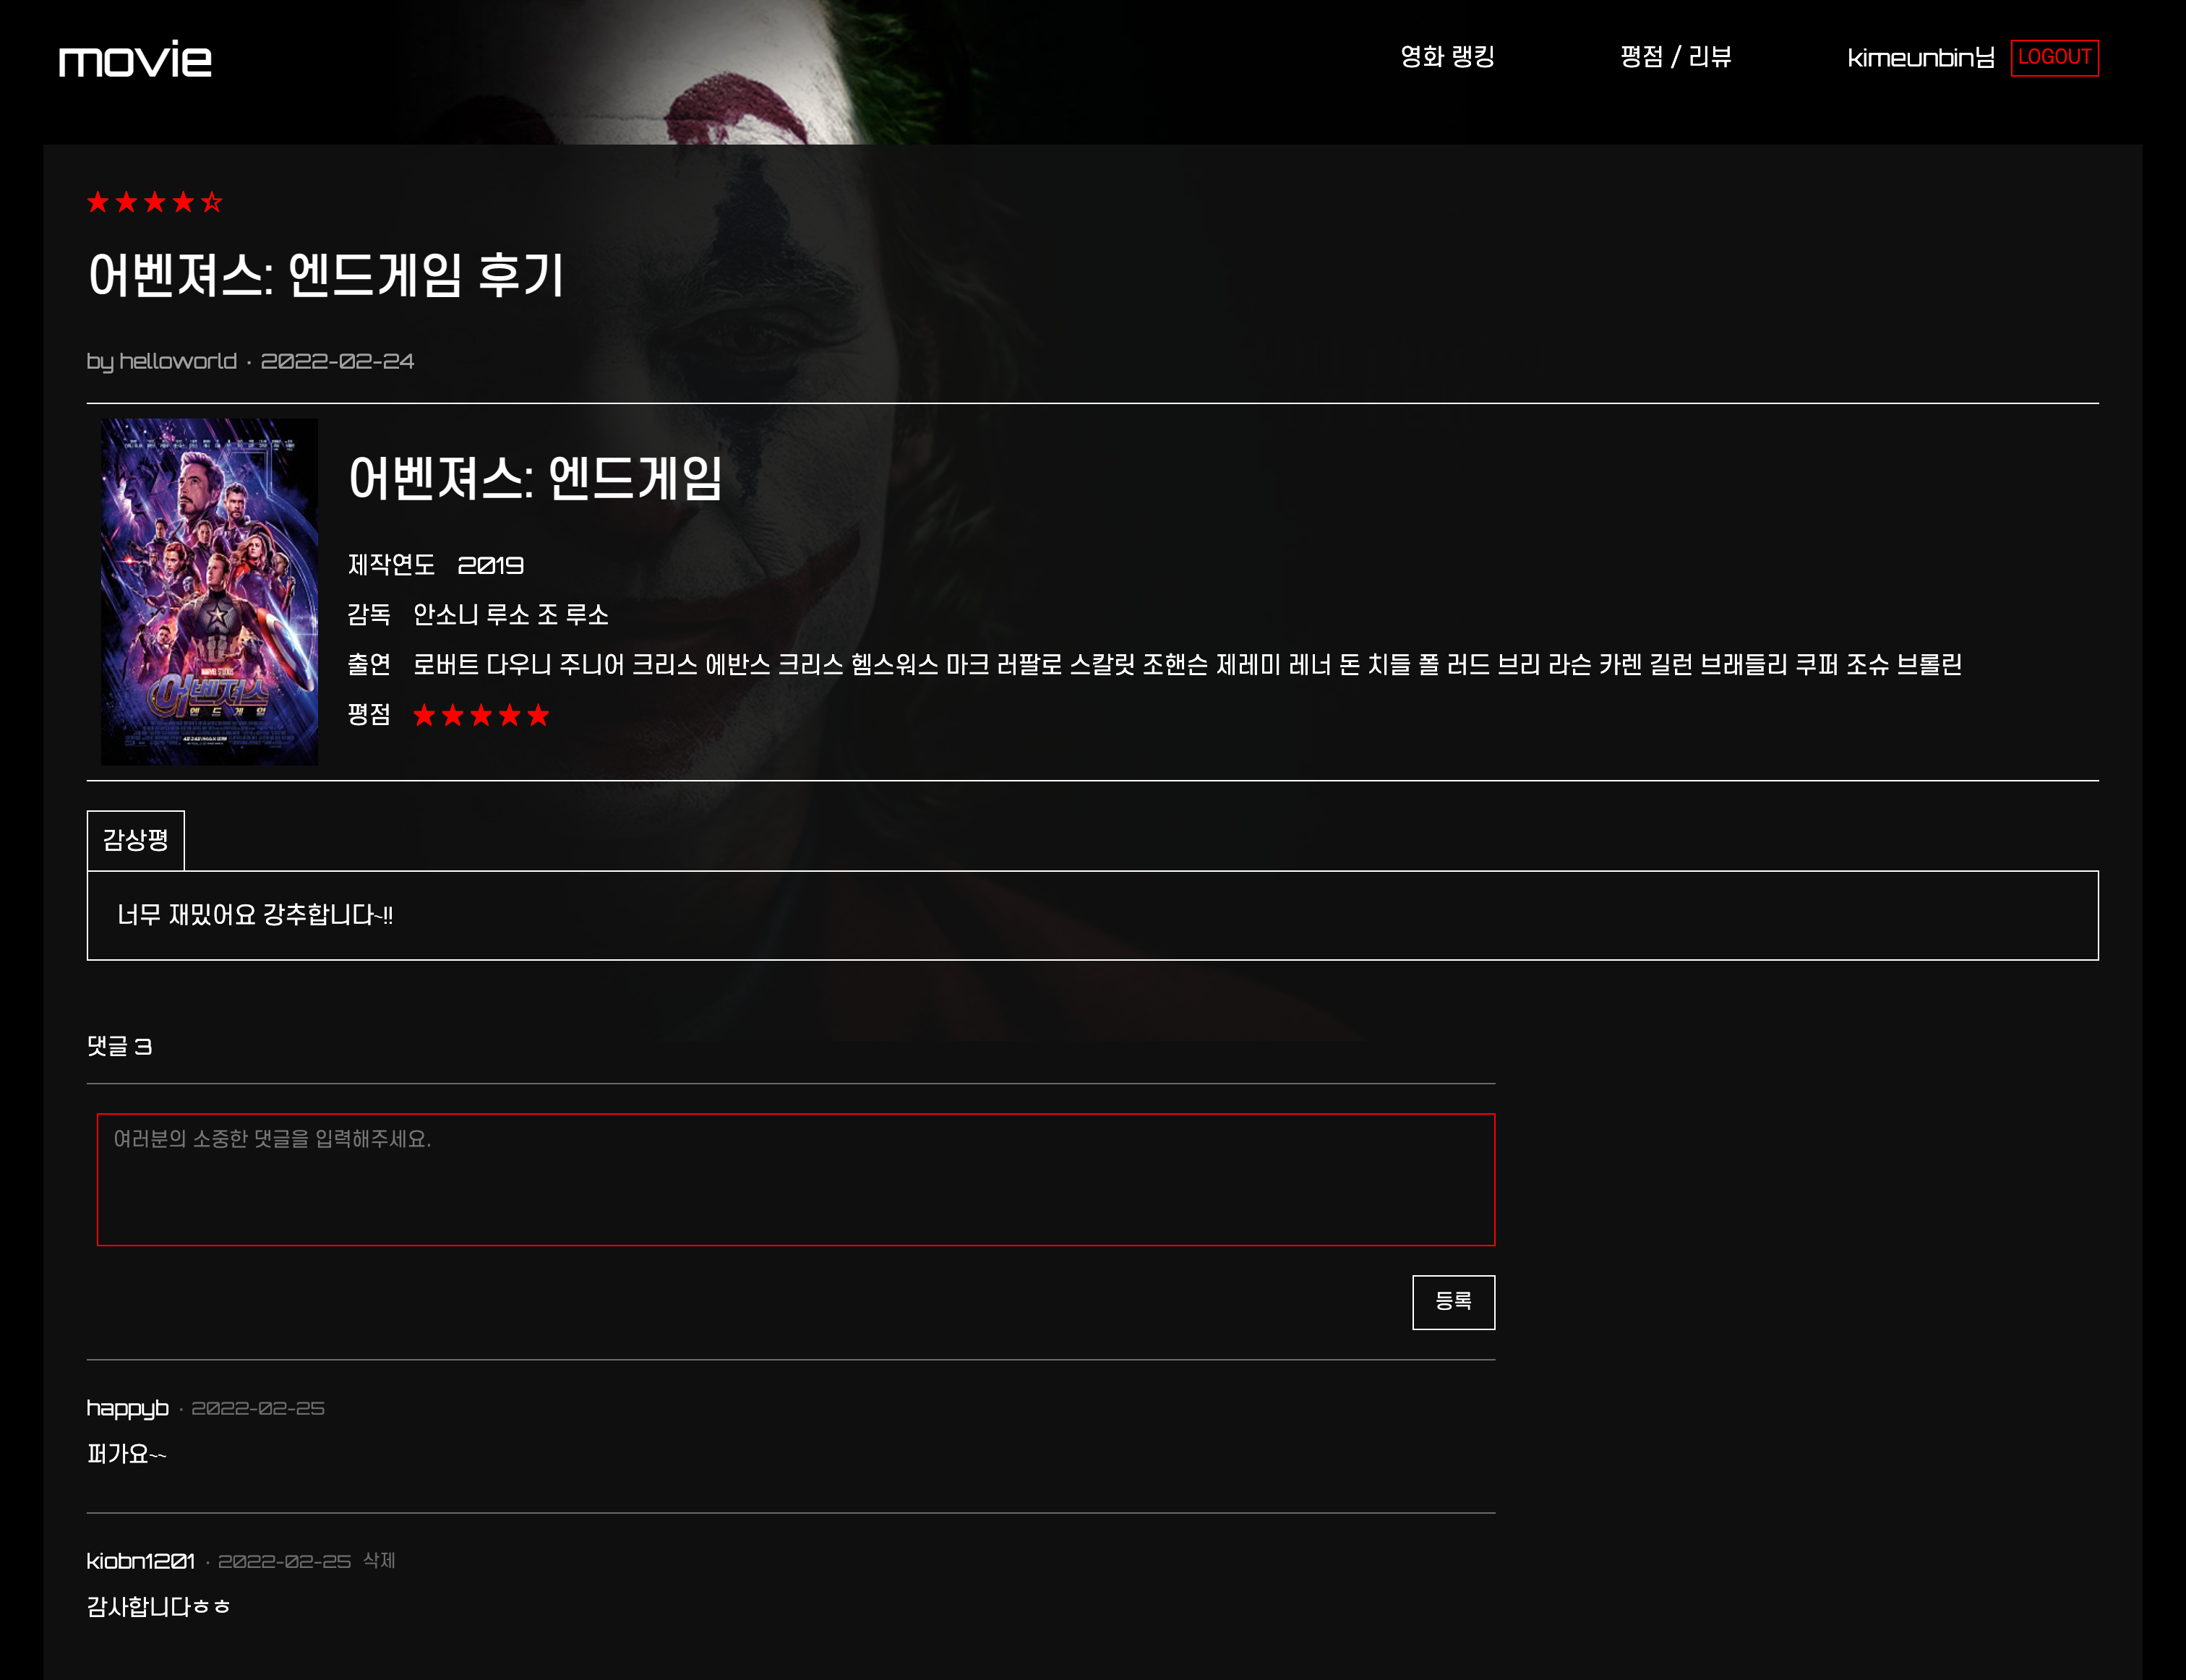The width and height of the screenshot is (2186, 1680).
Task: Open the 평점 / 리뷰 menu
Action: 1676,57
